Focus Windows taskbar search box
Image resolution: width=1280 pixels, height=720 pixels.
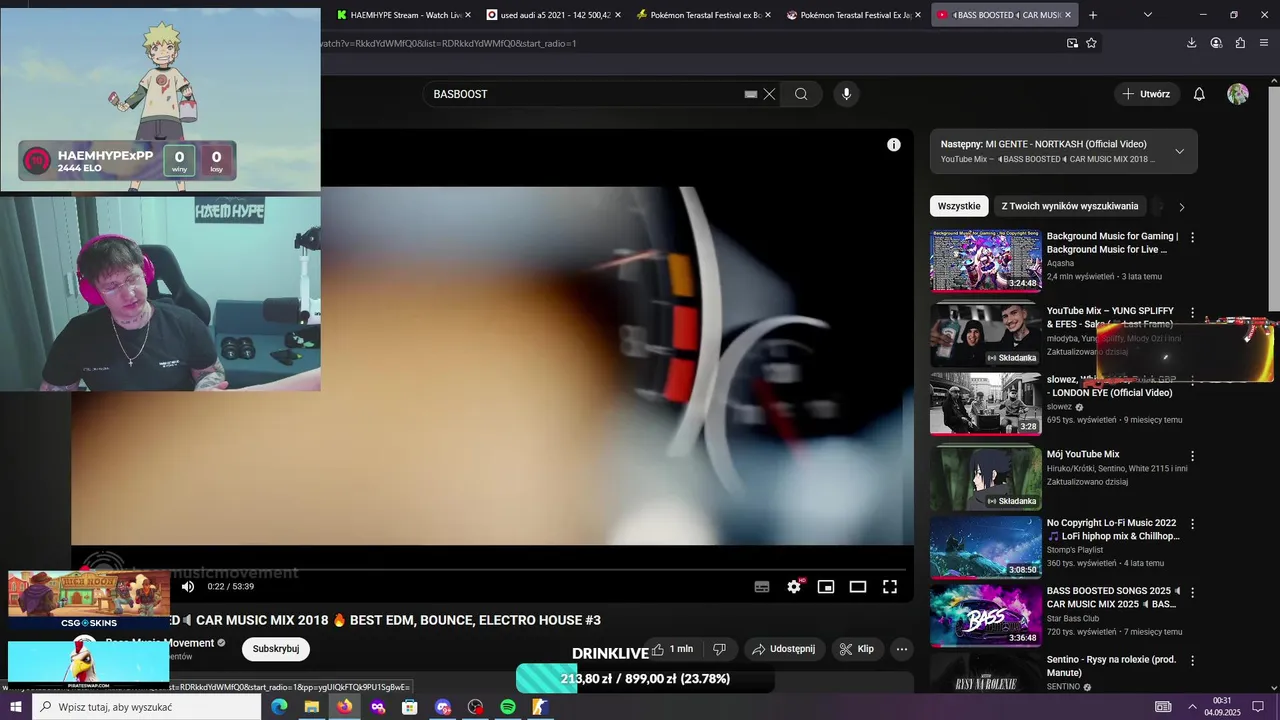click(146, 707)
